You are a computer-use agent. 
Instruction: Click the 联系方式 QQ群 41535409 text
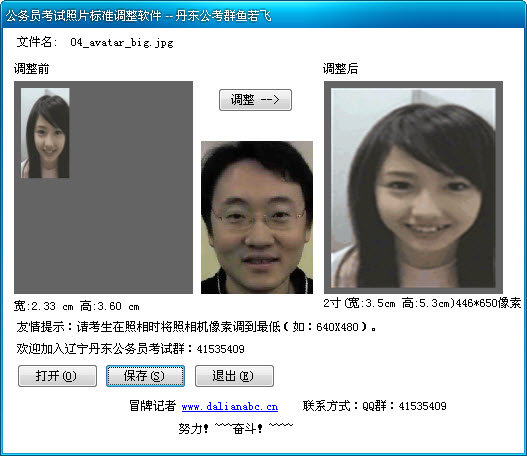tap(374, 406)
